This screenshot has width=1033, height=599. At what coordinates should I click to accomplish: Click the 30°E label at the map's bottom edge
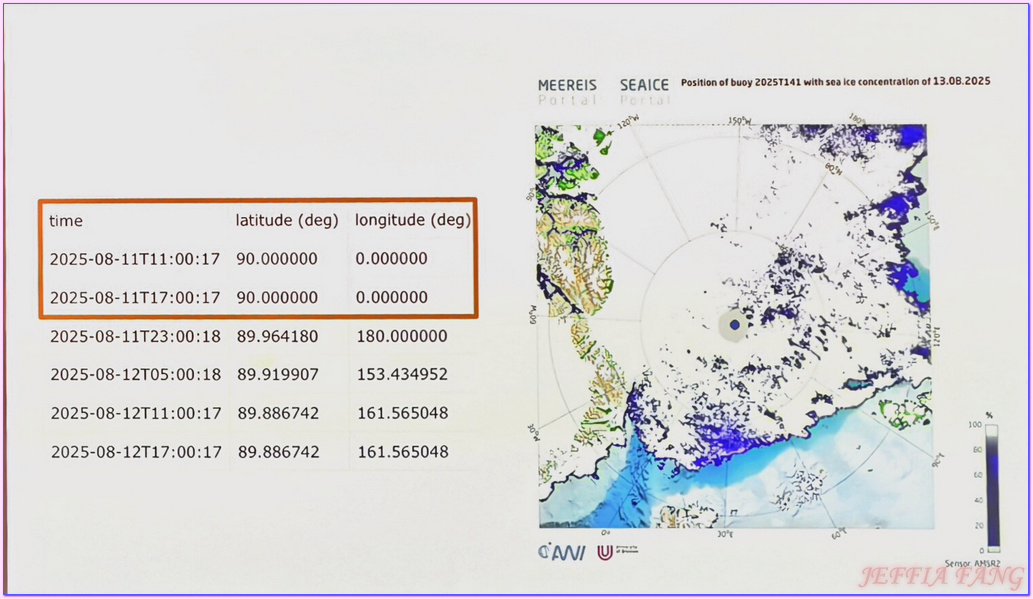point(725,533)
